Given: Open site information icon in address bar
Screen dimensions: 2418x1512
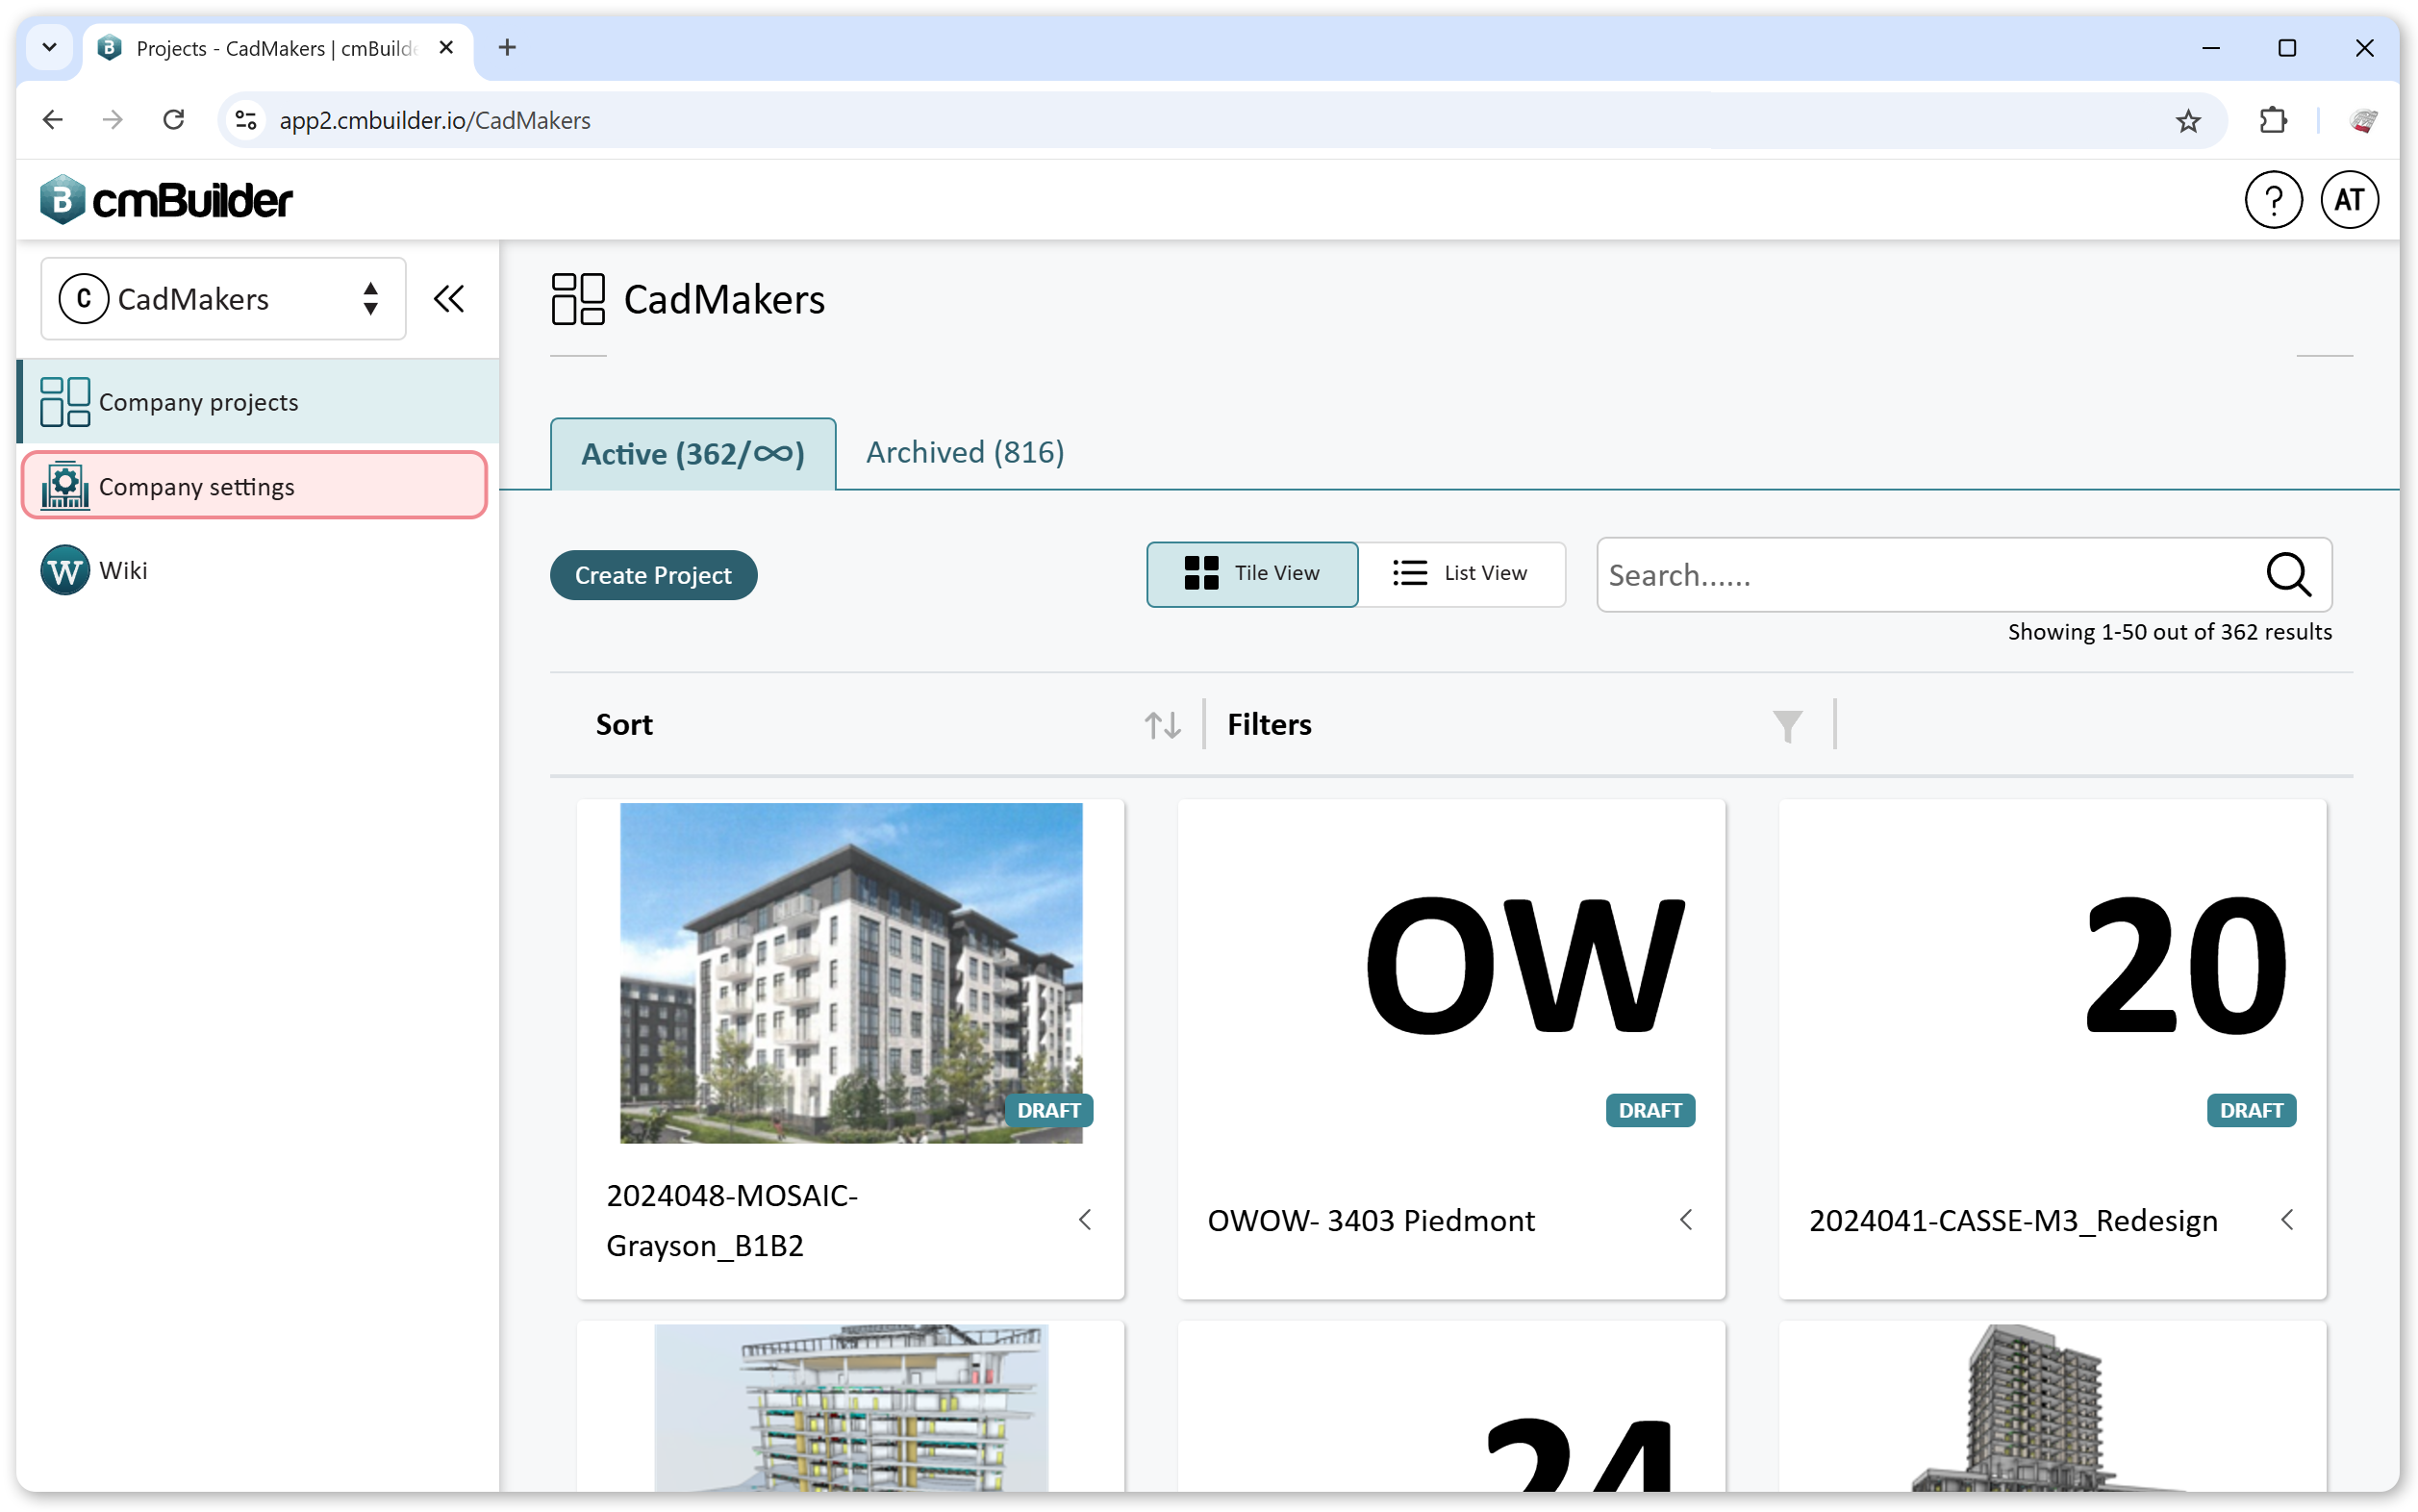Looking at the screenshot, I should point(245,120).
